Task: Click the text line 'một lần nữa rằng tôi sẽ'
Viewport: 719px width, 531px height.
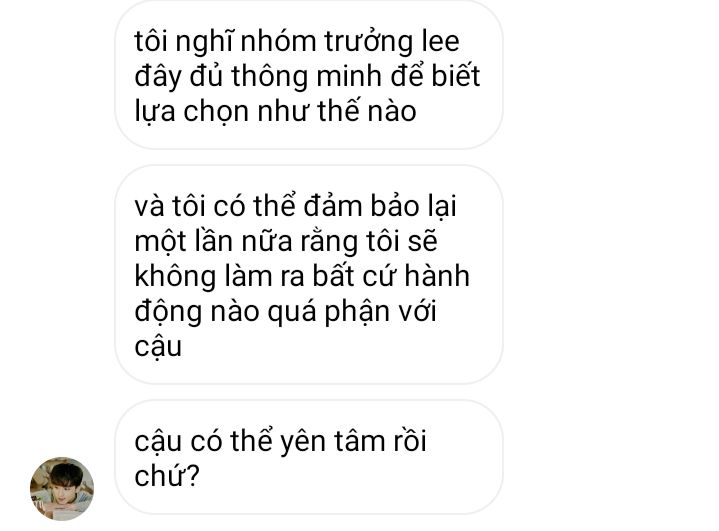Action: [x=286, y=242]
